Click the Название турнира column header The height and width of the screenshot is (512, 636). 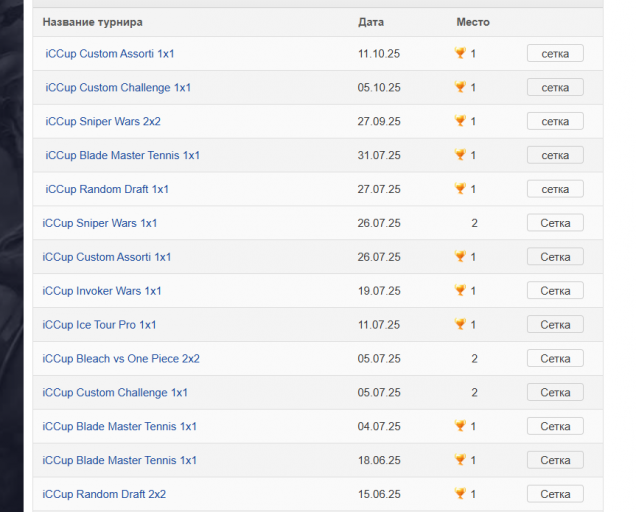[x=92, y=22]
